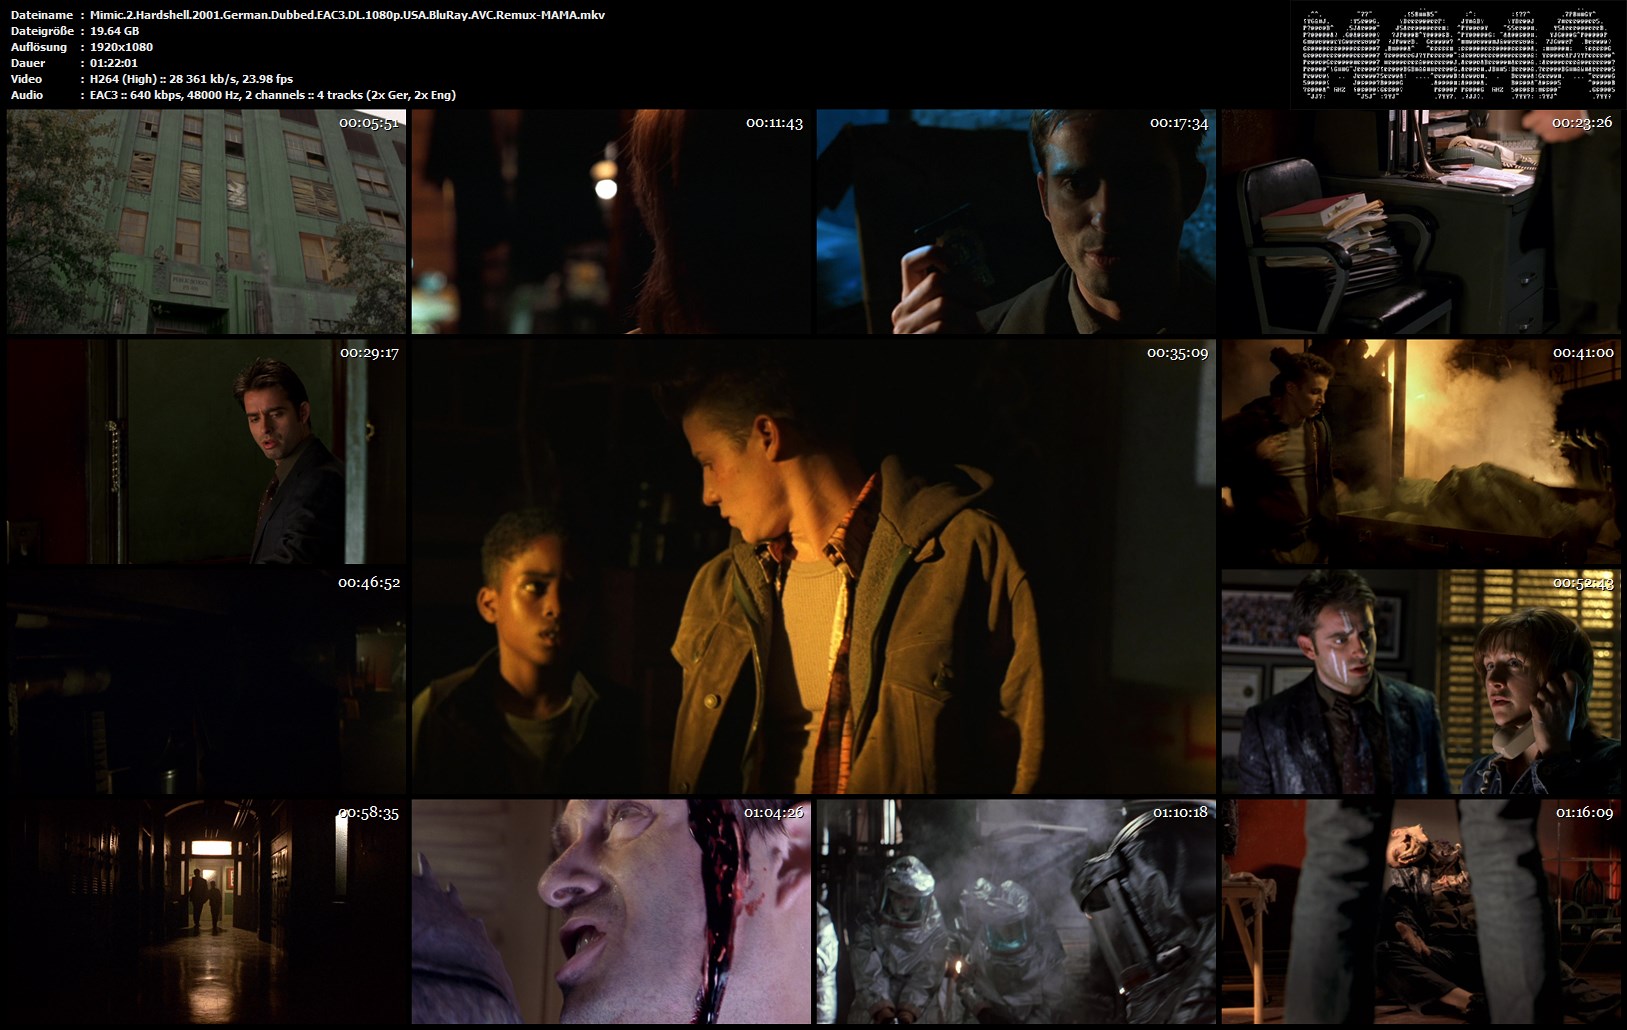Open the fire and smoke thumbnail at 00:41:00
Image resolution: width=1627 pixels, height=1030 pixels.
tap(1421, 452)
